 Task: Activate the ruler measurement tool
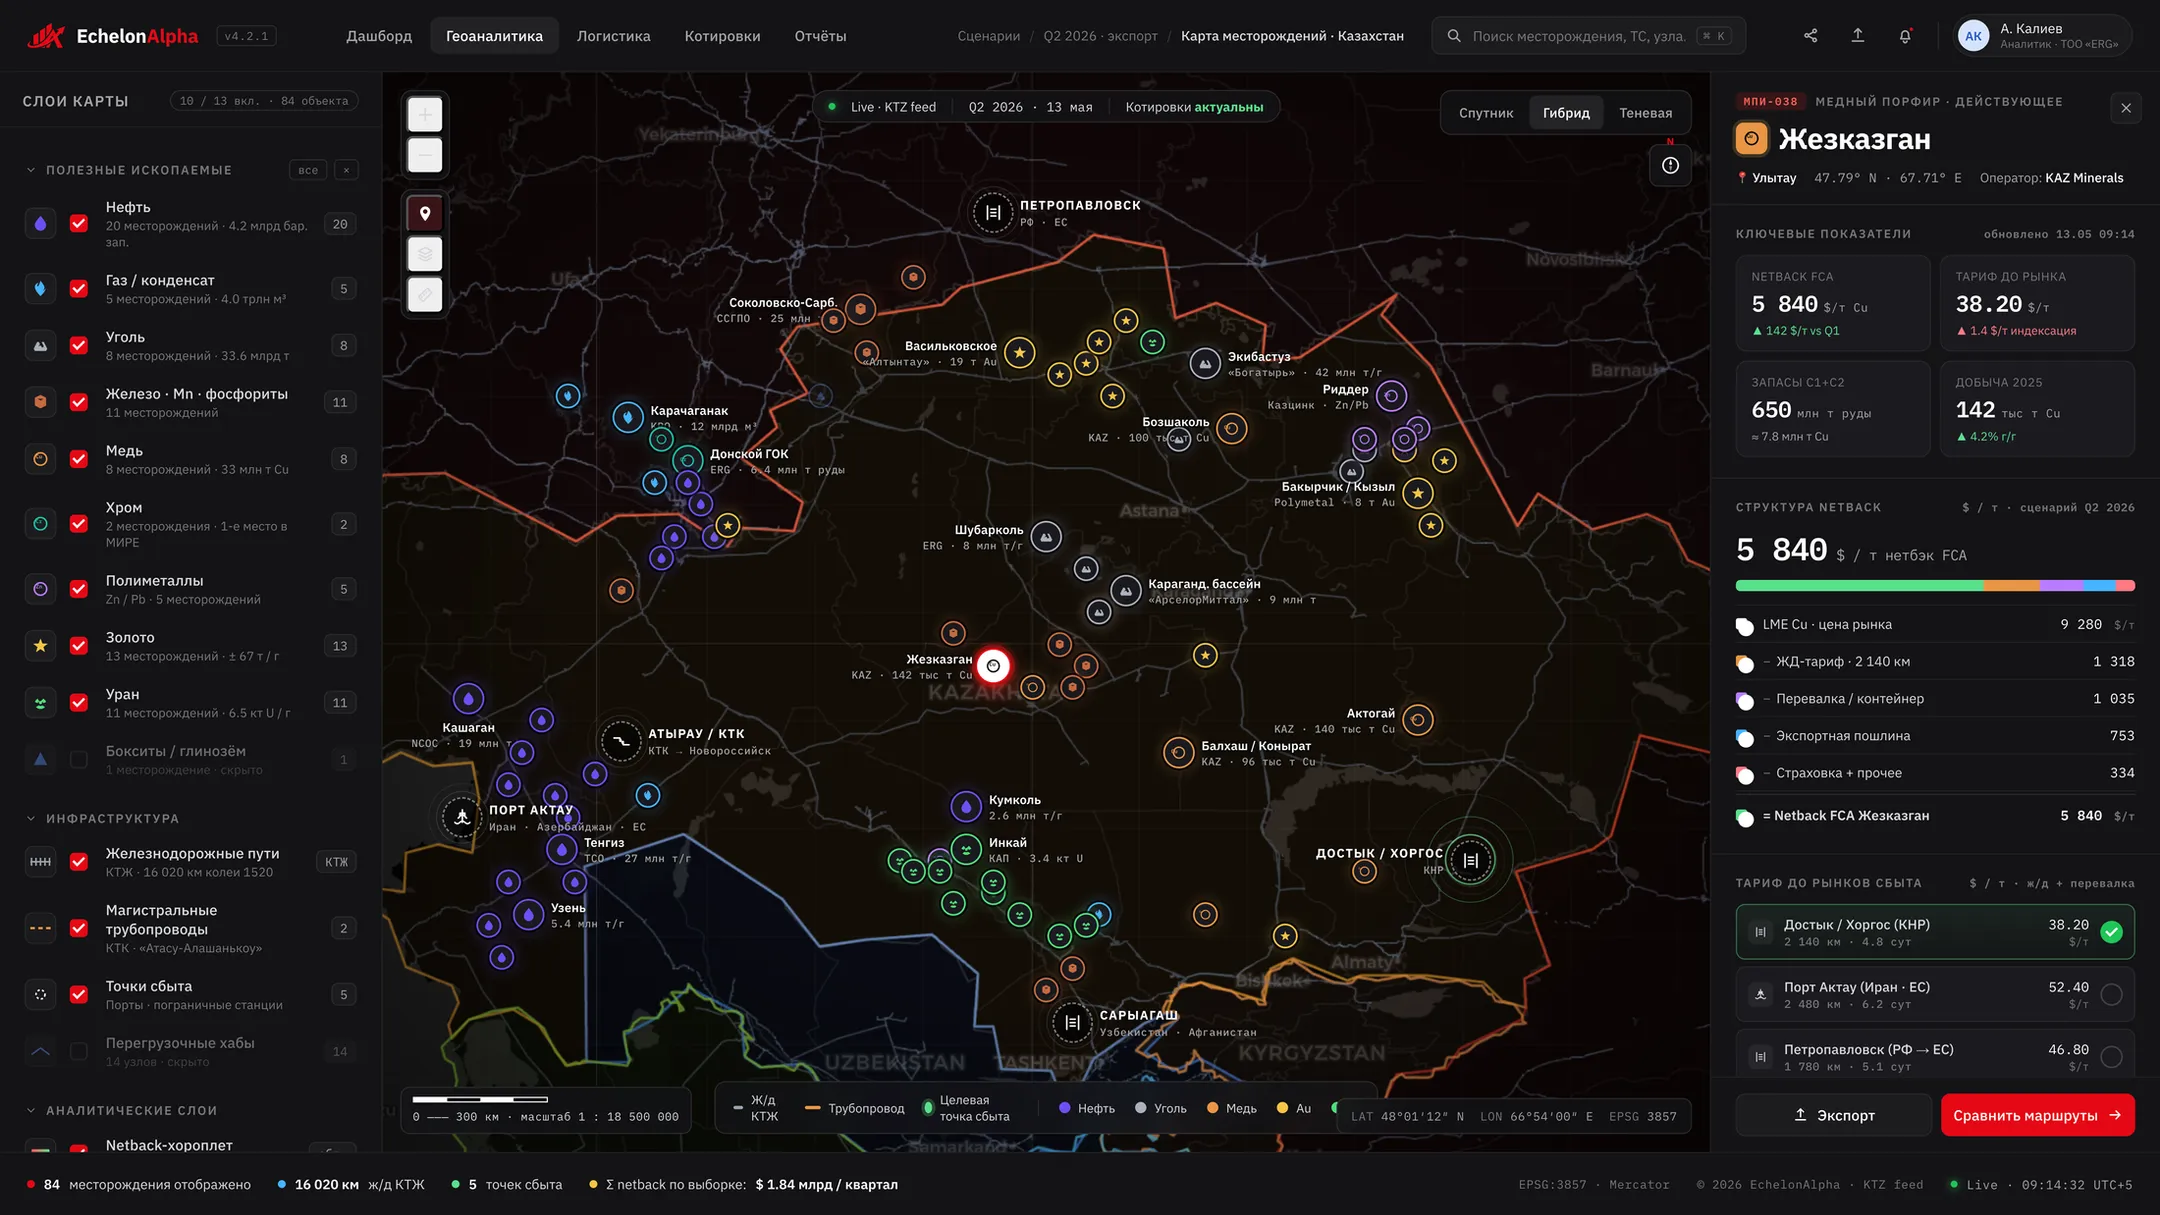coord(425,295)
